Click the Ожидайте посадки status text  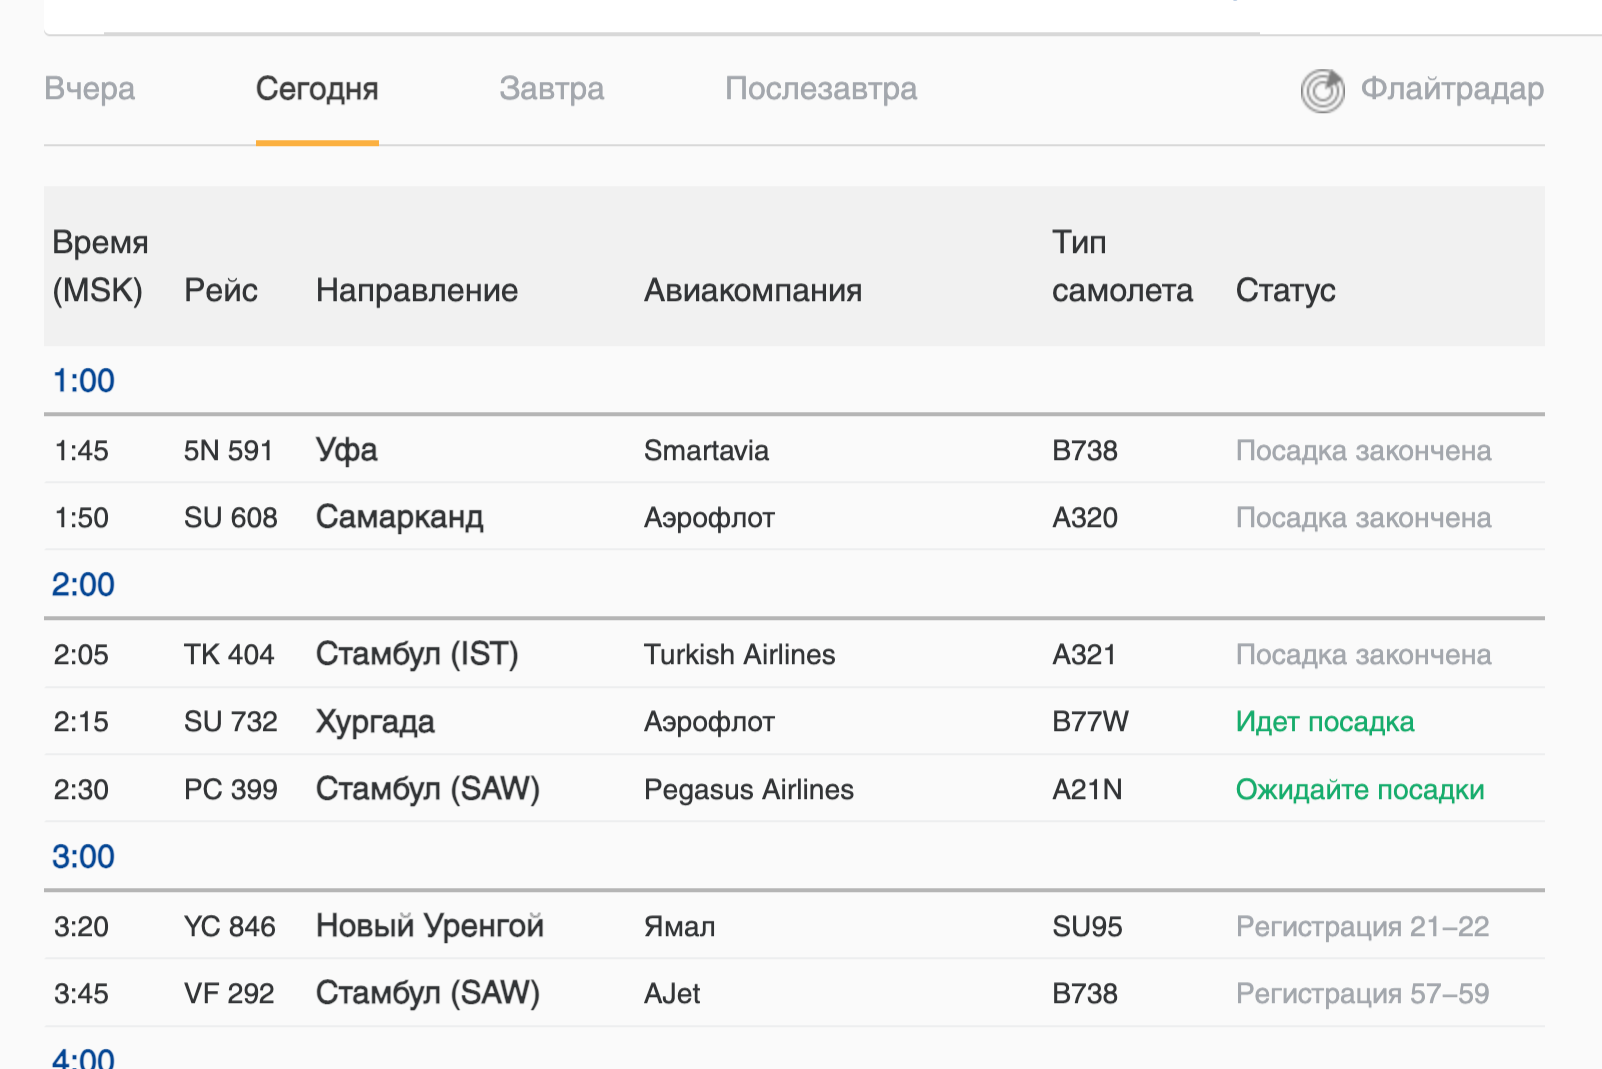[x=1359, y=790]
